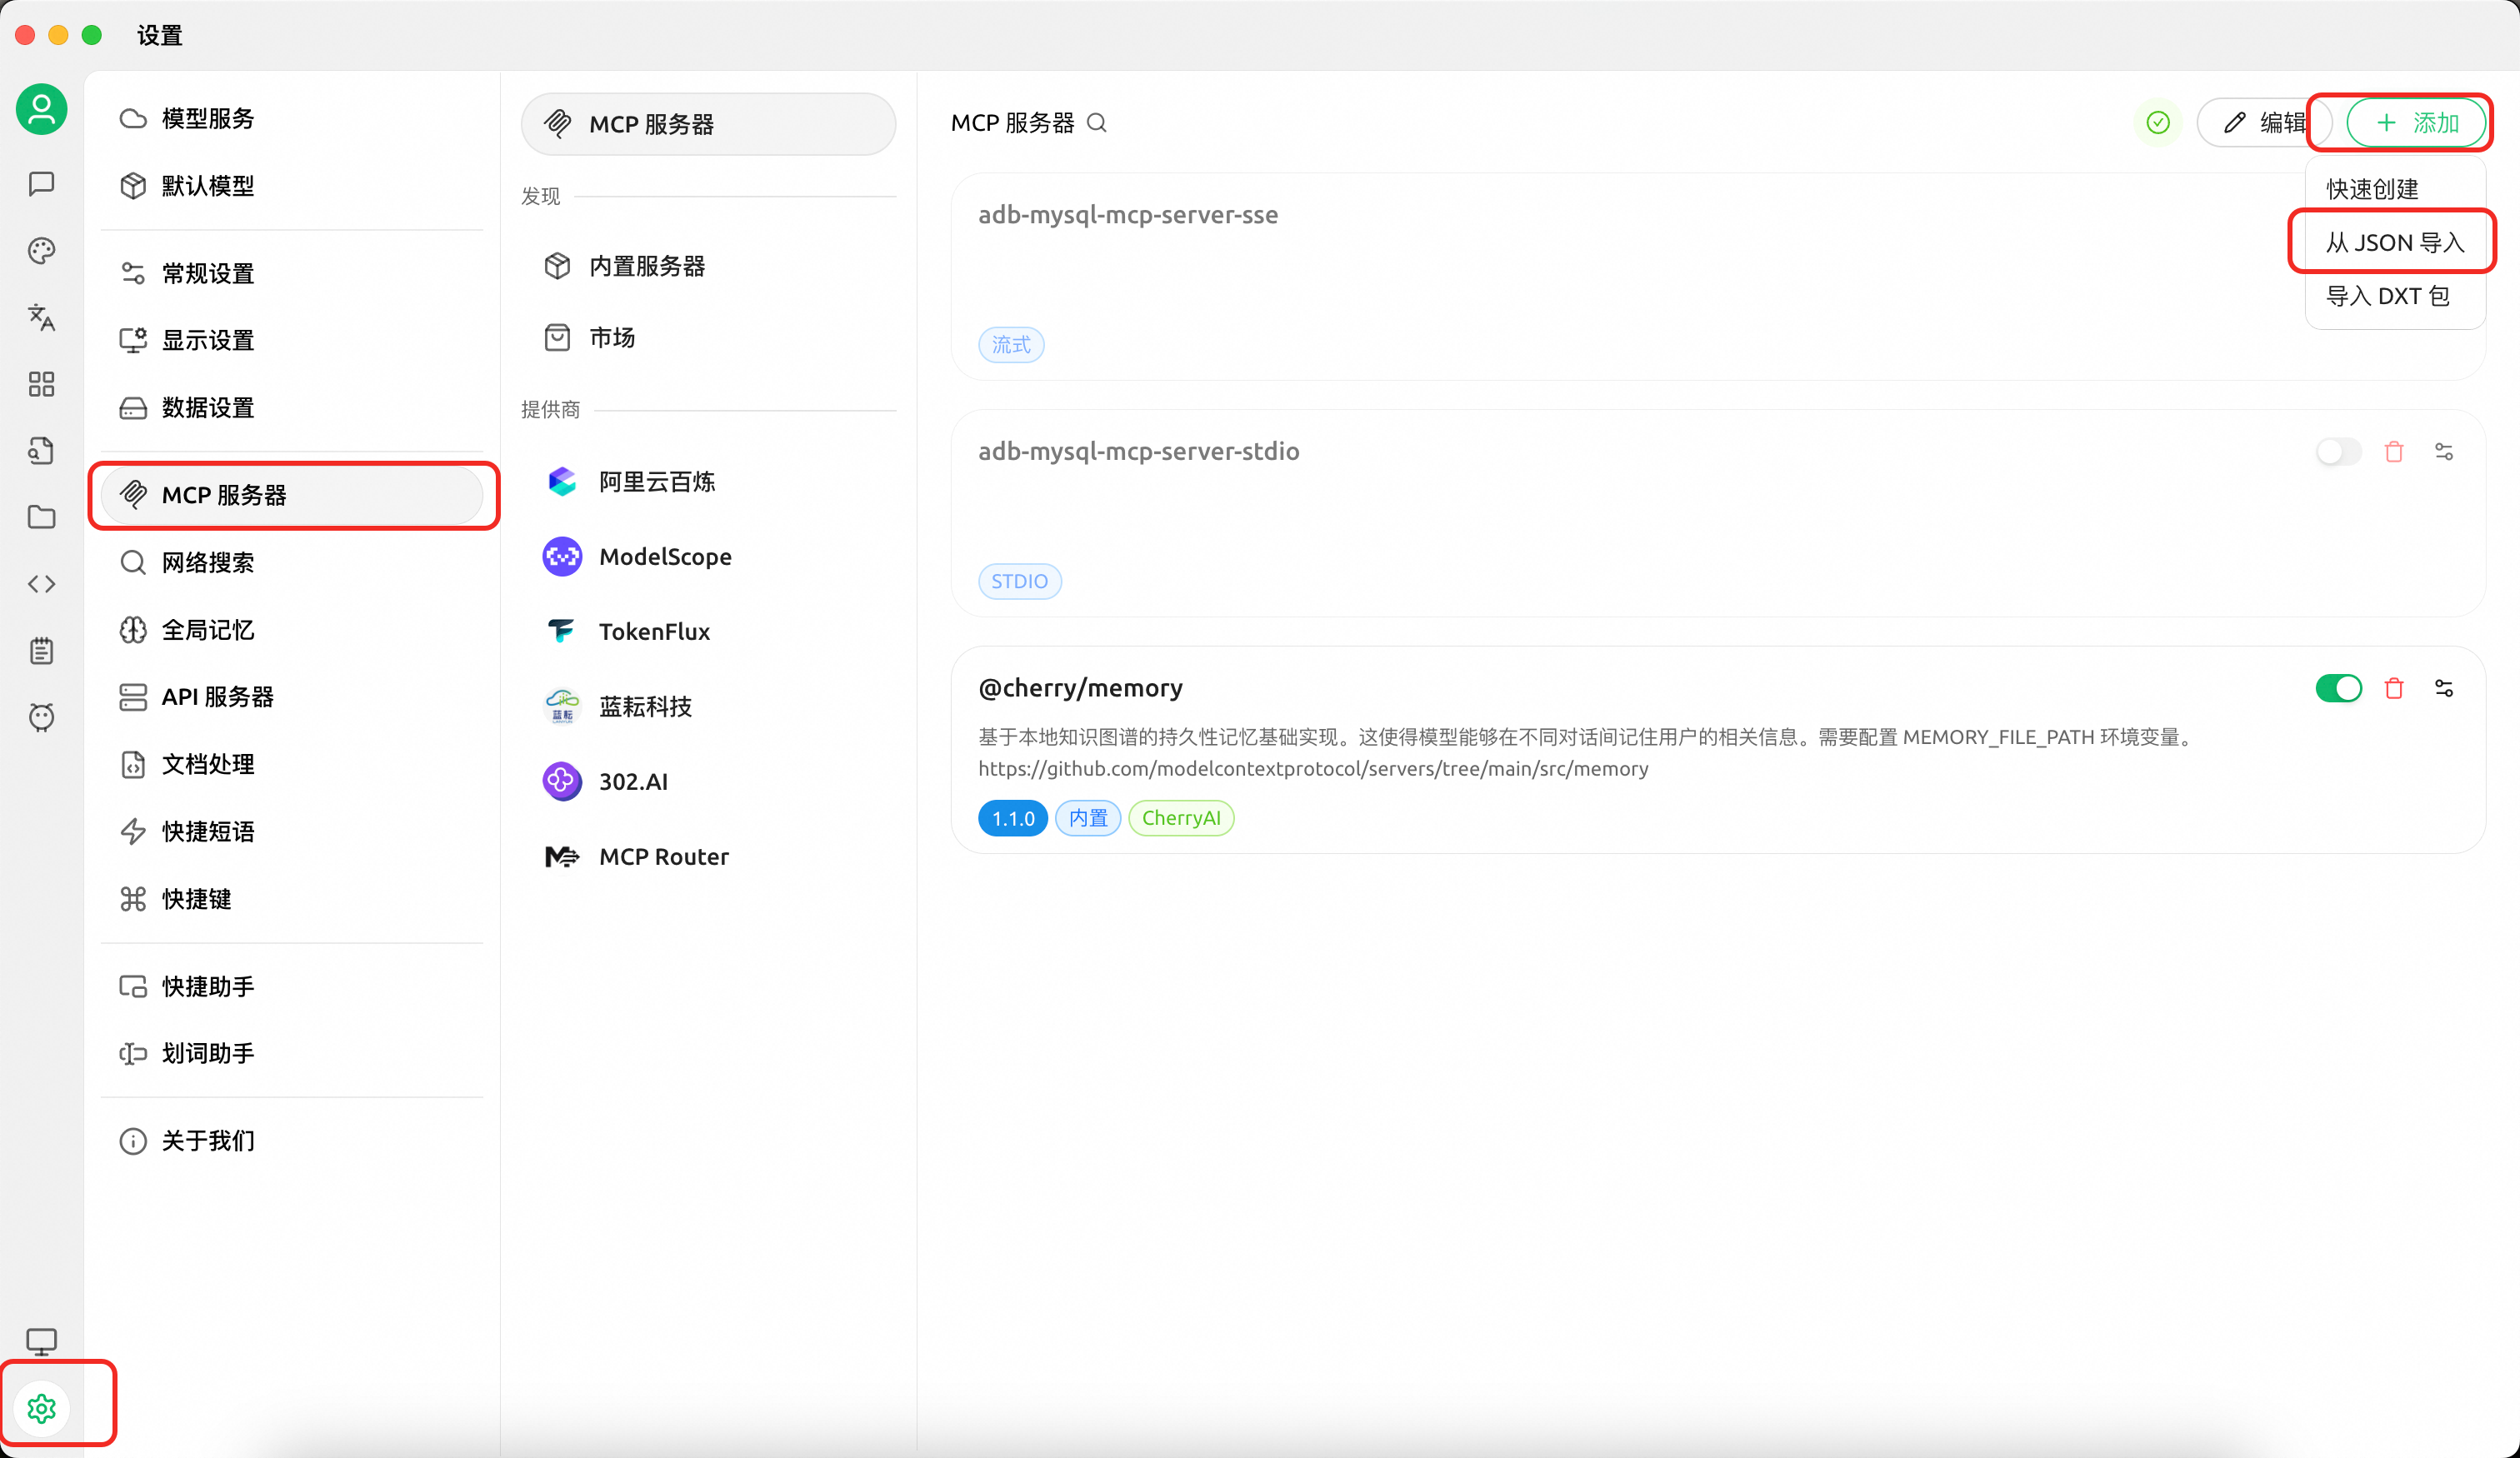
Task: Open the chat assistant sidebar icon
Action: tap(41, 184)
